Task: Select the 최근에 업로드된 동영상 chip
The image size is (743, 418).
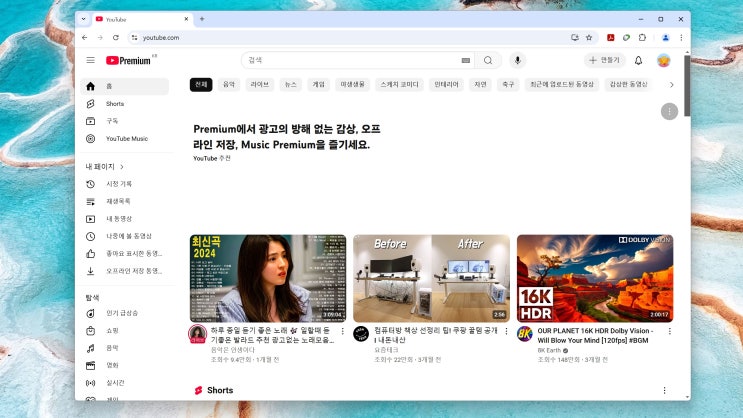Action: (x=562, y=84)
